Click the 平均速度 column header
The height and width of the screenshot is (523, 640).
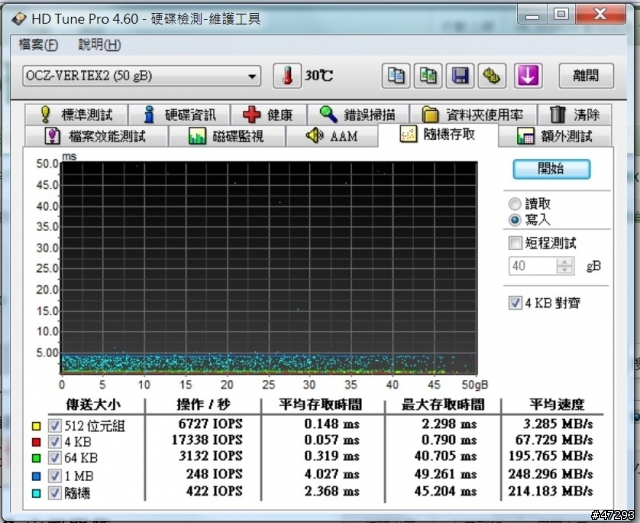pos(557,405)
